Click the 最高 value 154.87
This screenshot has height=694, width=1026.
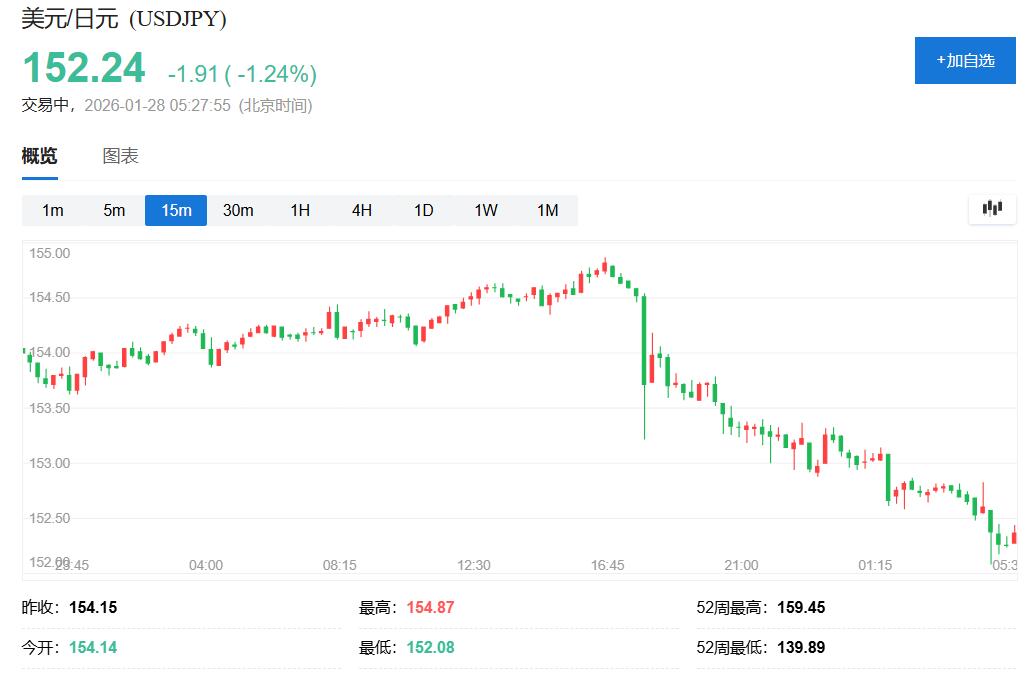tap(430, 607)
